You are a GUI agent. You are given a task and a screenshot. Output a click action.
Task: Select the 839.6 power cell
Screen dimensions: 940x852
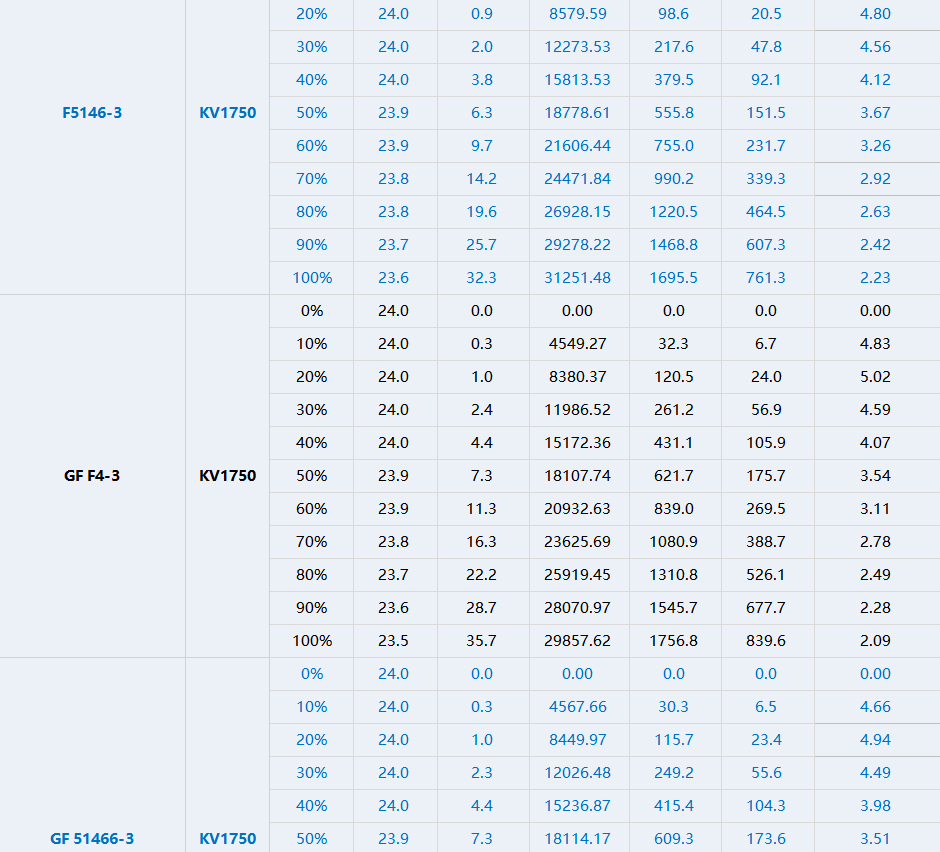coord(765,641)
